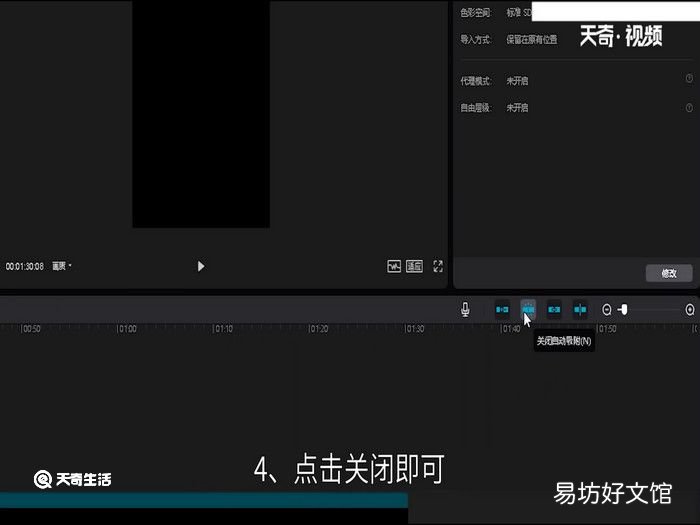Click the 保留在原有位置 import method text
The width and height of the screenshot is (700, 525).
(532, 40)
